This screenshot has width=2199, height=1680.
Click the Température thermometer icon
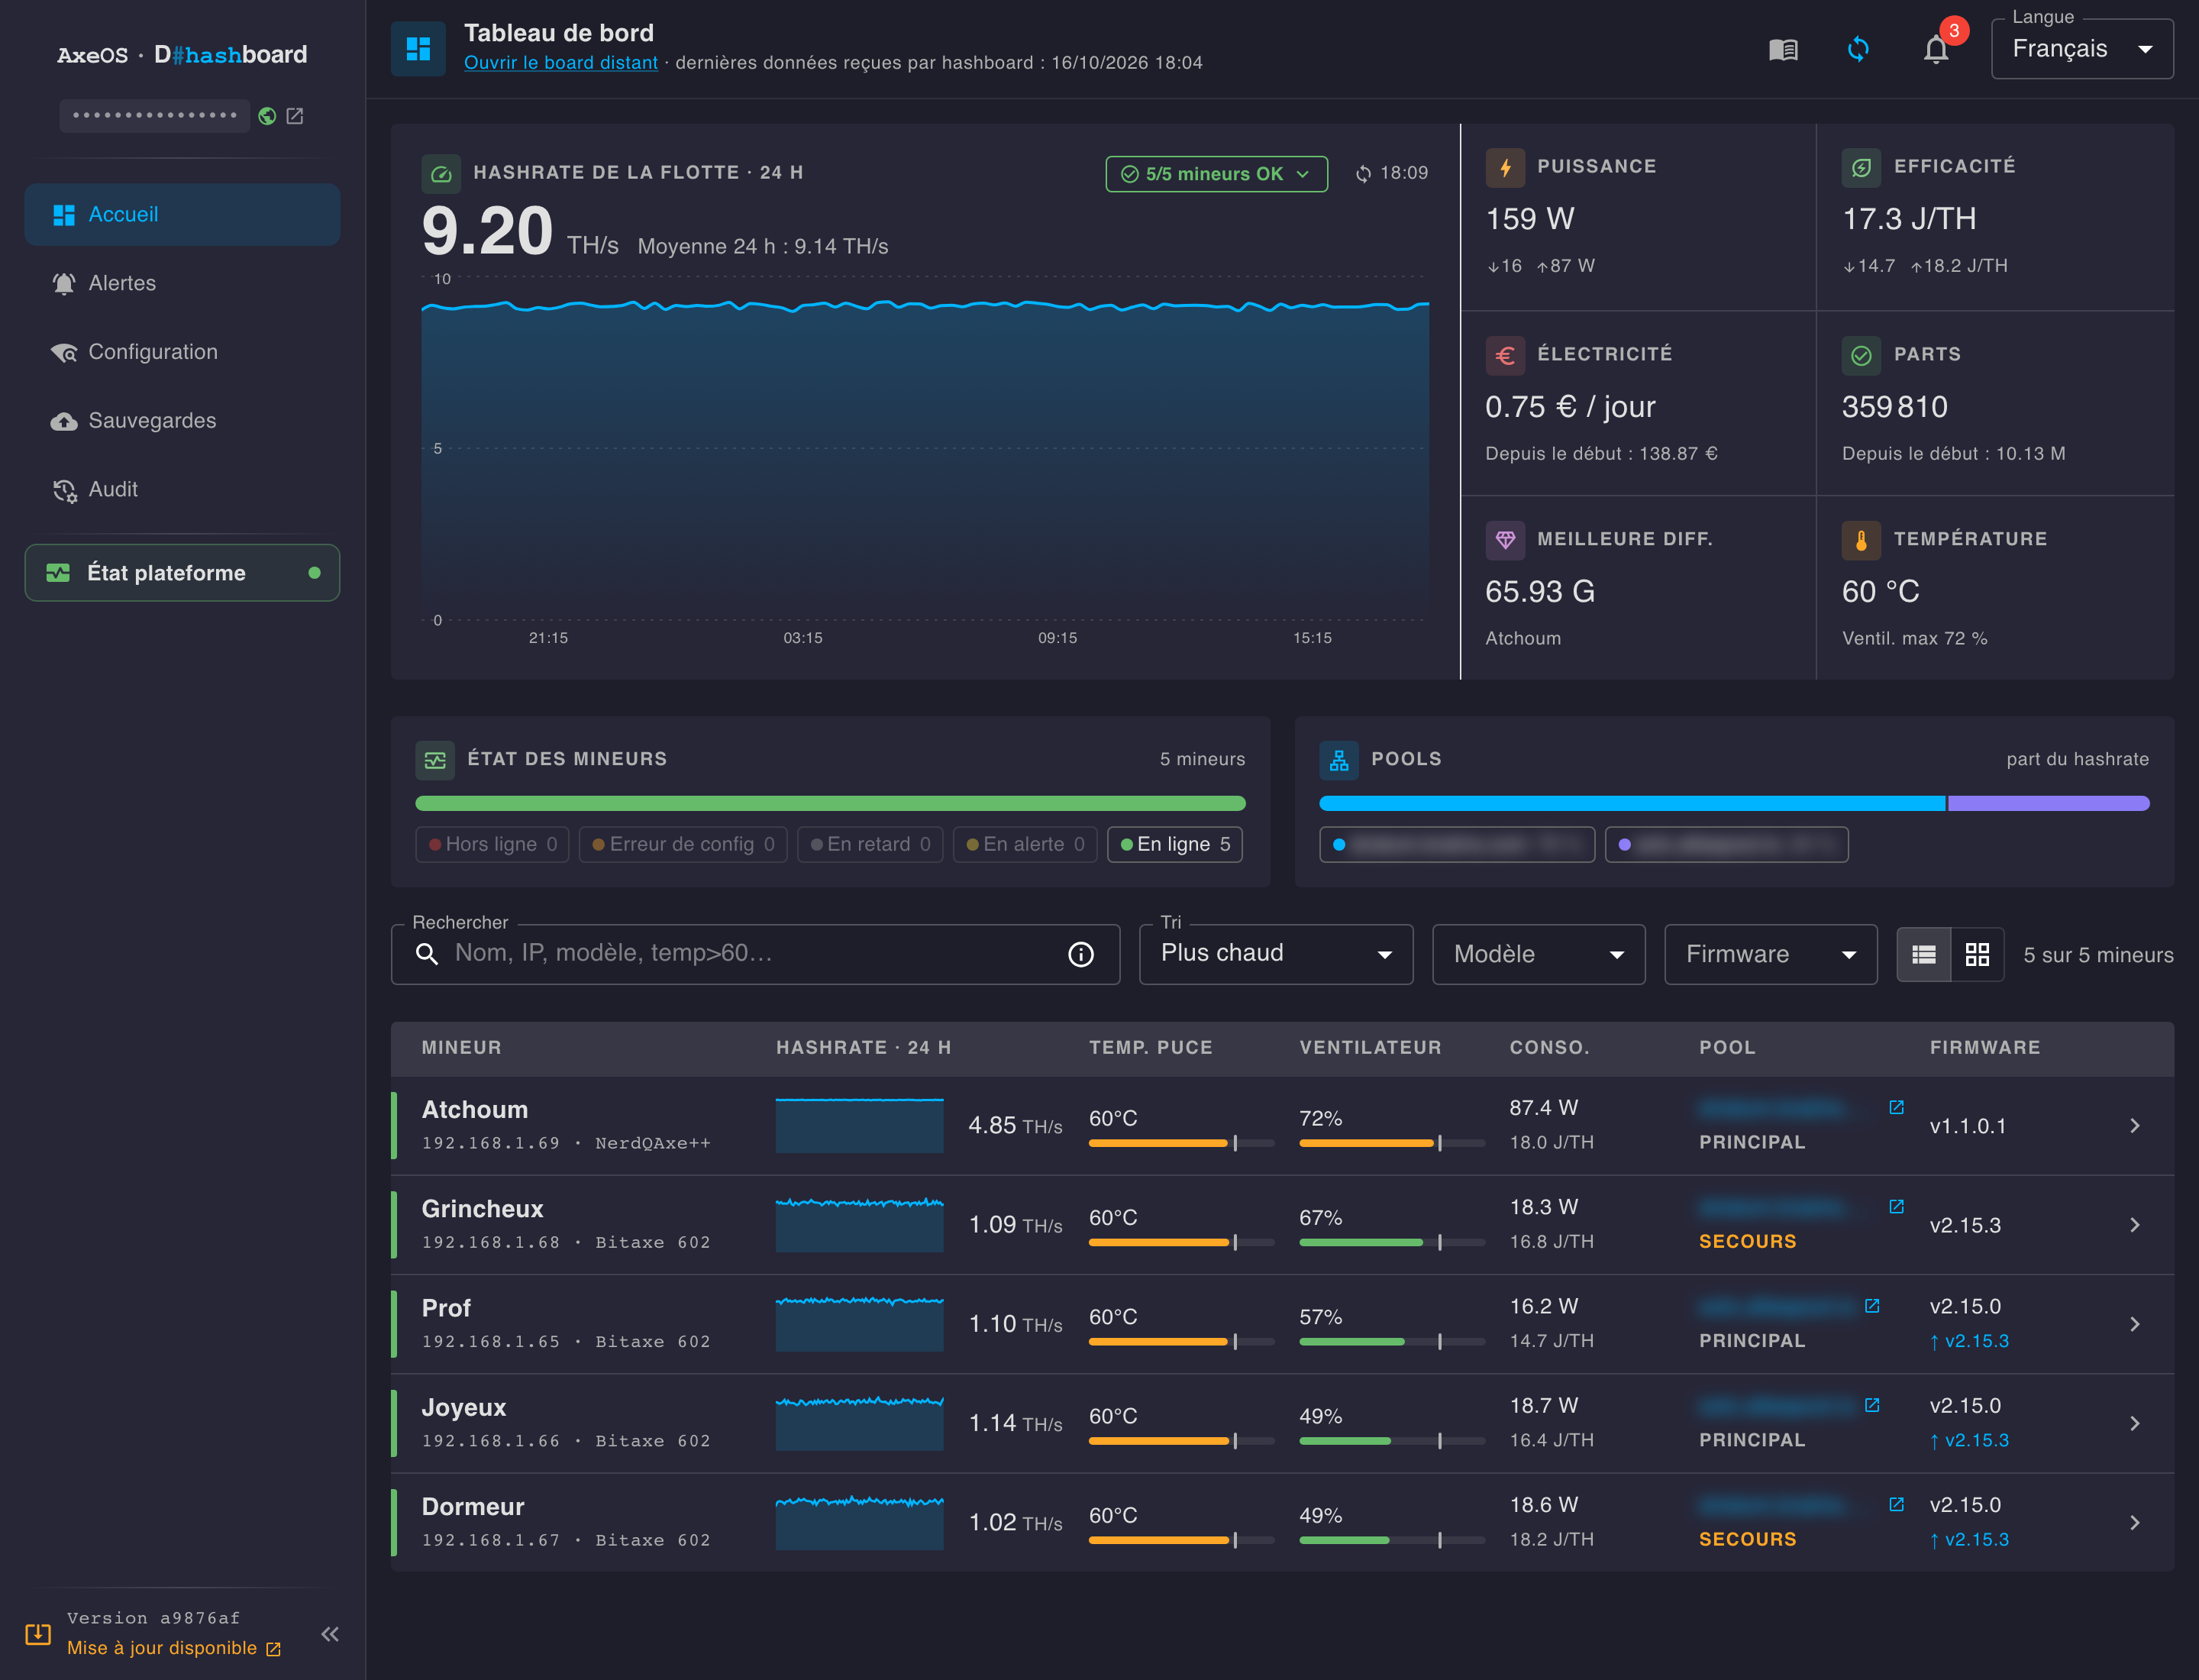pos(1861,540)
